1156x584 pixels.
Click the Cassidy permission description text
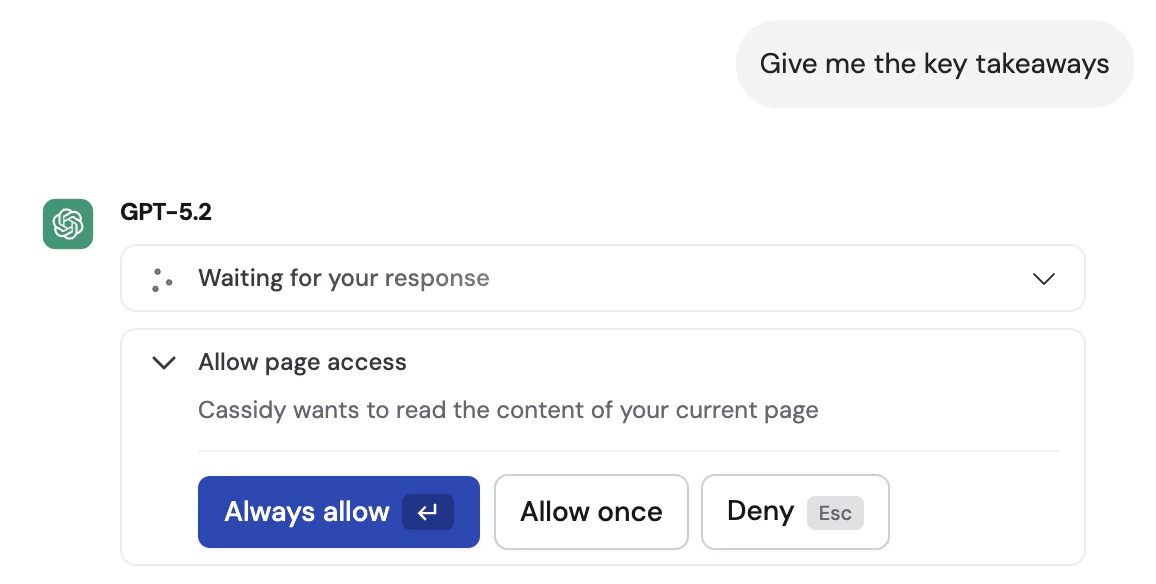509,410
